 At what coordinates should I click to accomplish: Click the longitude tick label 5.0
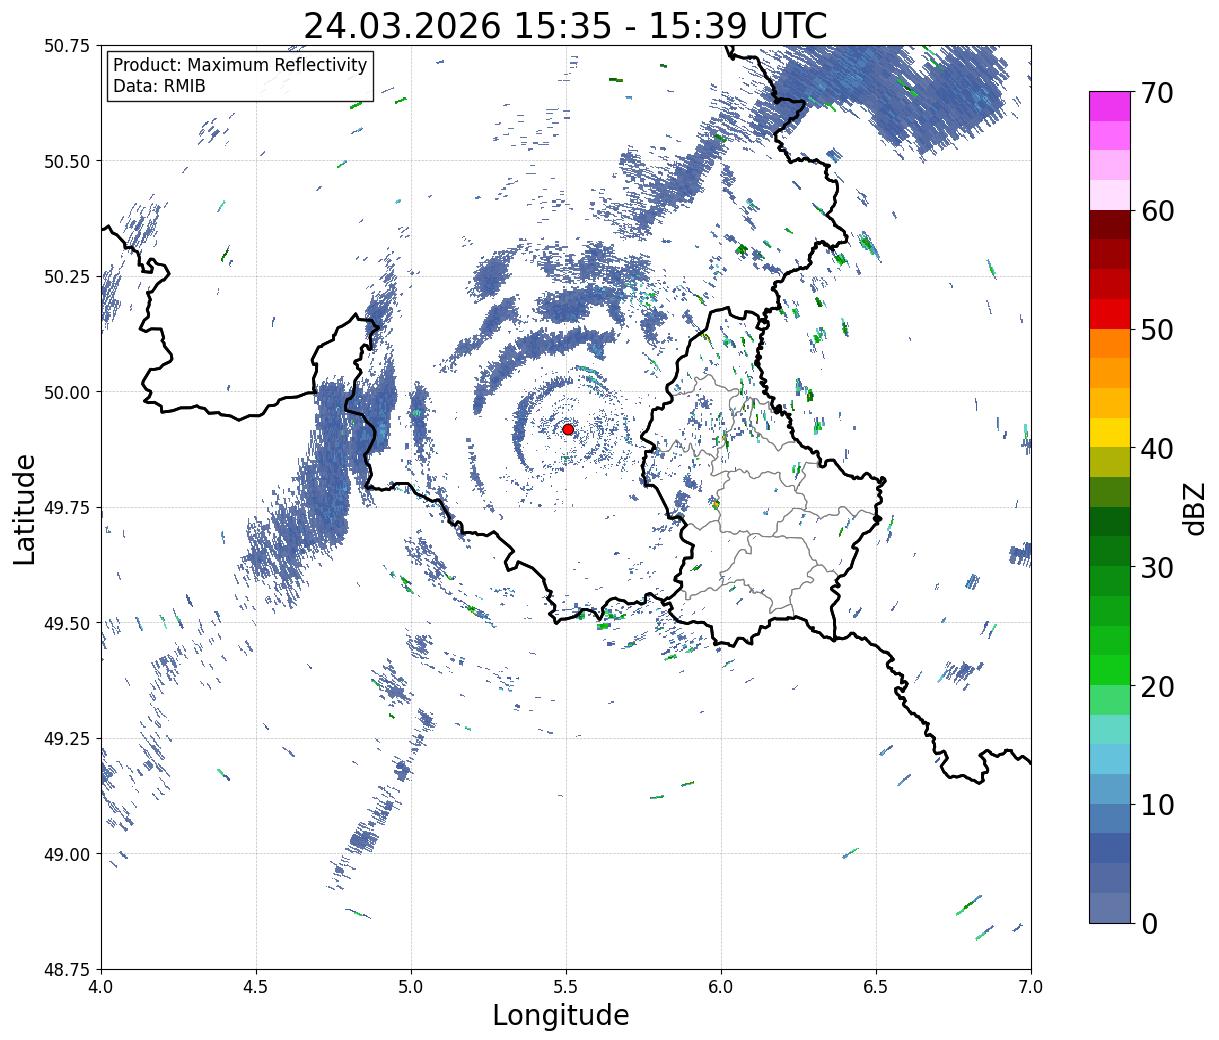(x=411, y=987)
